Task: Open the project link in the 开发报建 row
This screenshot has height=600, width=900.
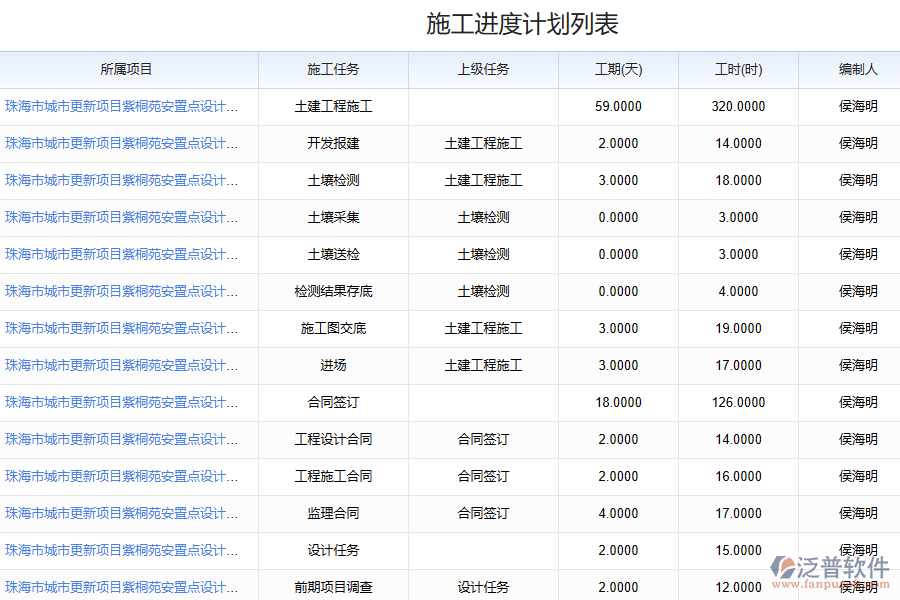Action: [121, 144]
